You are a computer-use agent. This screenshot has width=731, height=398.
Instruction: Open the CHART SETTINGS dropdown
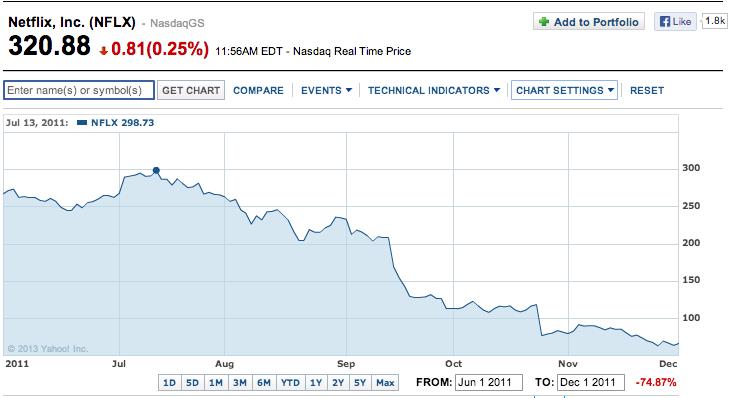coord(565,90)
